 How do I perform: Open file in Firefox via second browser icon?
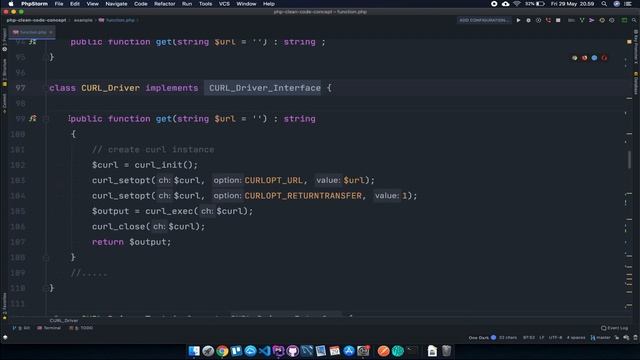point(584,58)
